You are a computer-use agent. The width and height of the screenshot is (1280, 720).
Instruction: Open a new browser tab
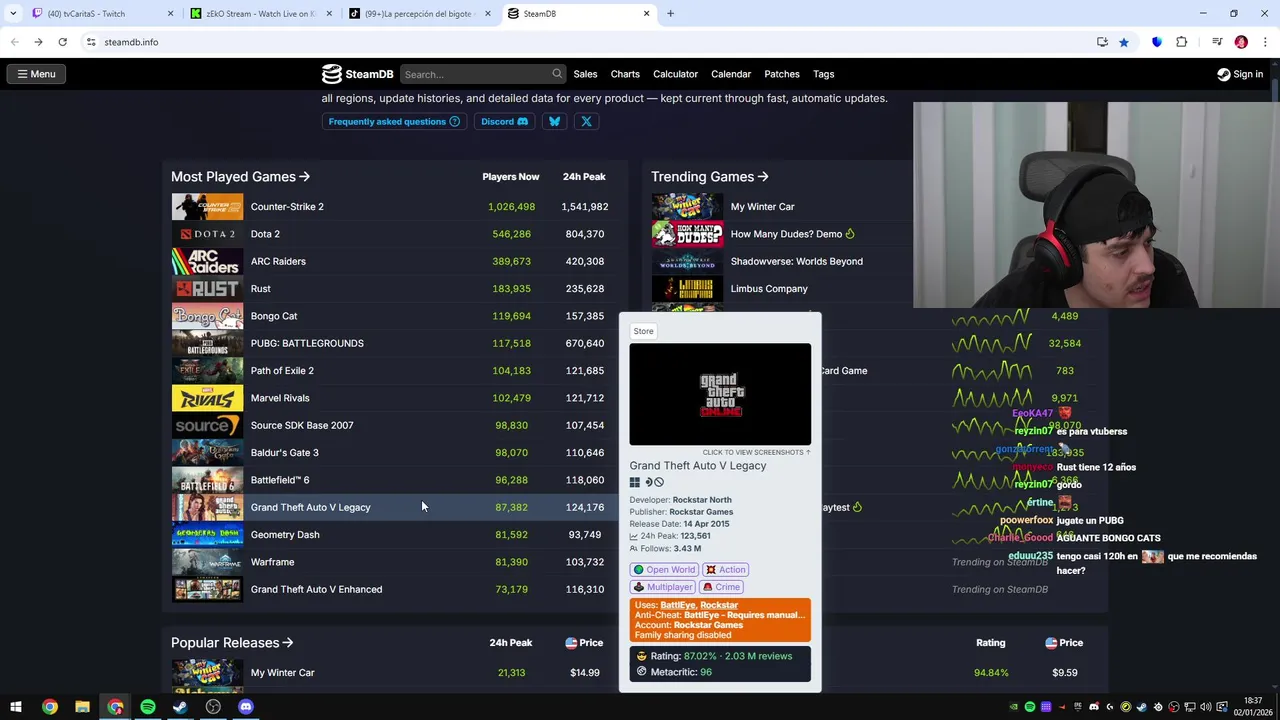click(671, 14)
